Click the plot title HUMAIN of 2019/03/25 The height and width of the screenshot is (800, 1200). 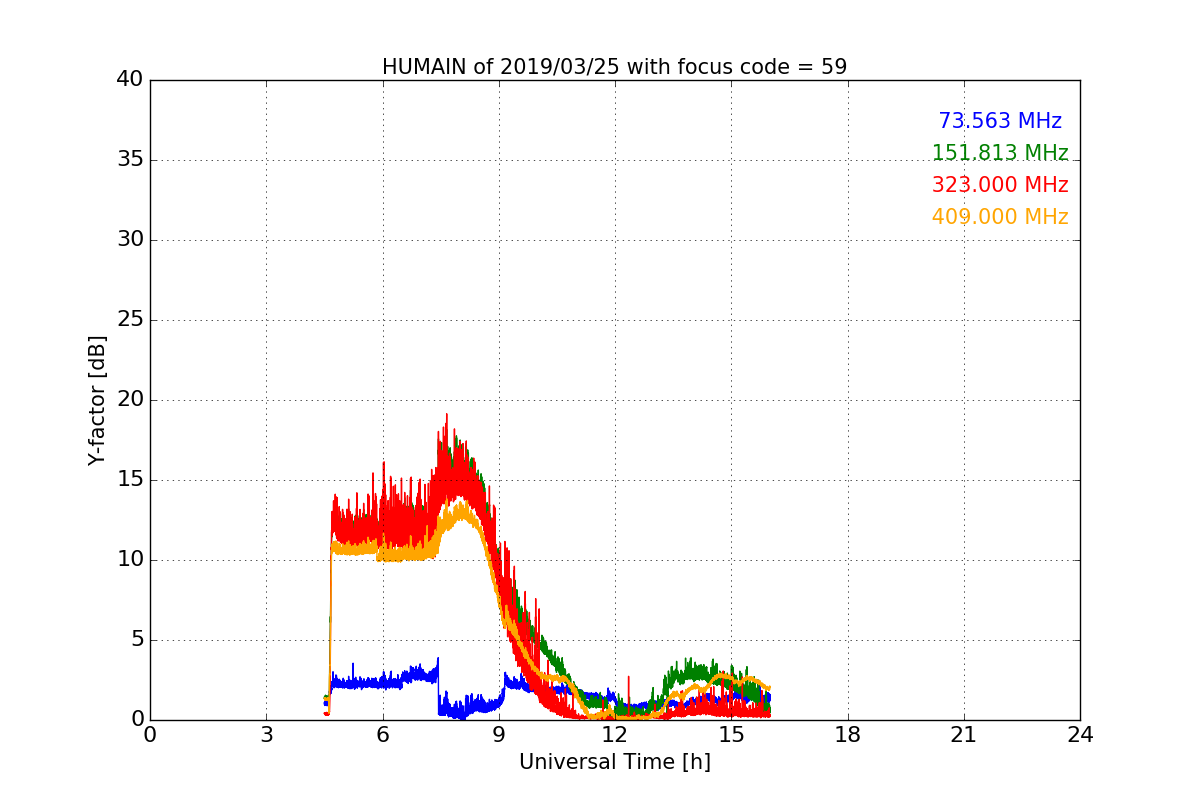[x=614, y=67]
